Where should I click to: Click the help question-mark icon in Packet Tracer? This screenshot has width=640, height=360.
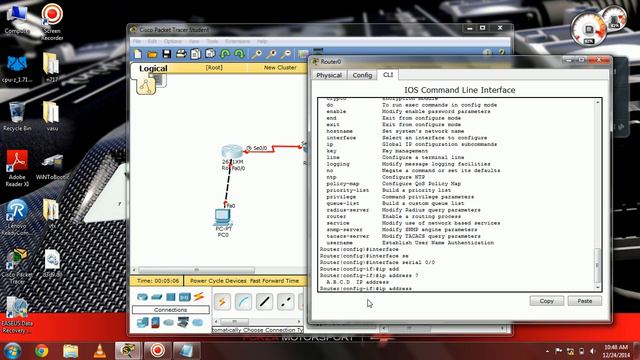(x=502, y=53)
